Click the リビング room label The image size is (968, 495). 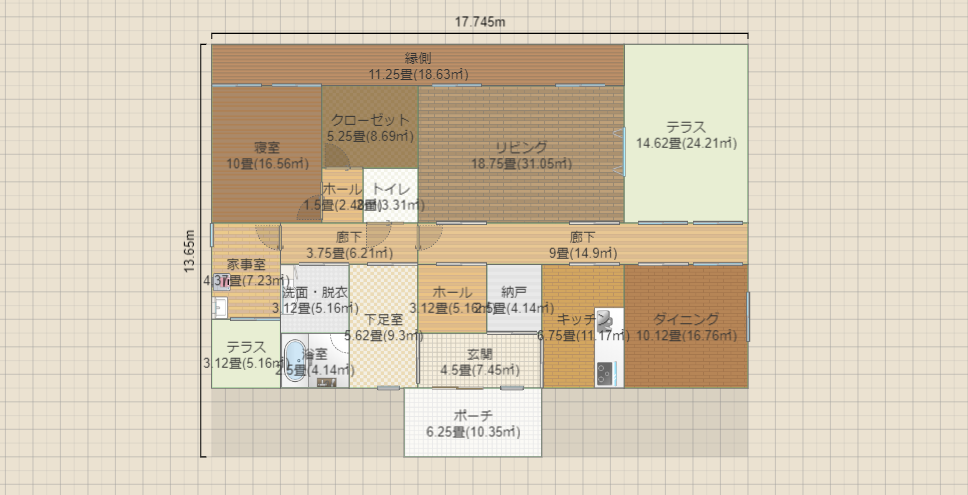click(x=522, y=148)
